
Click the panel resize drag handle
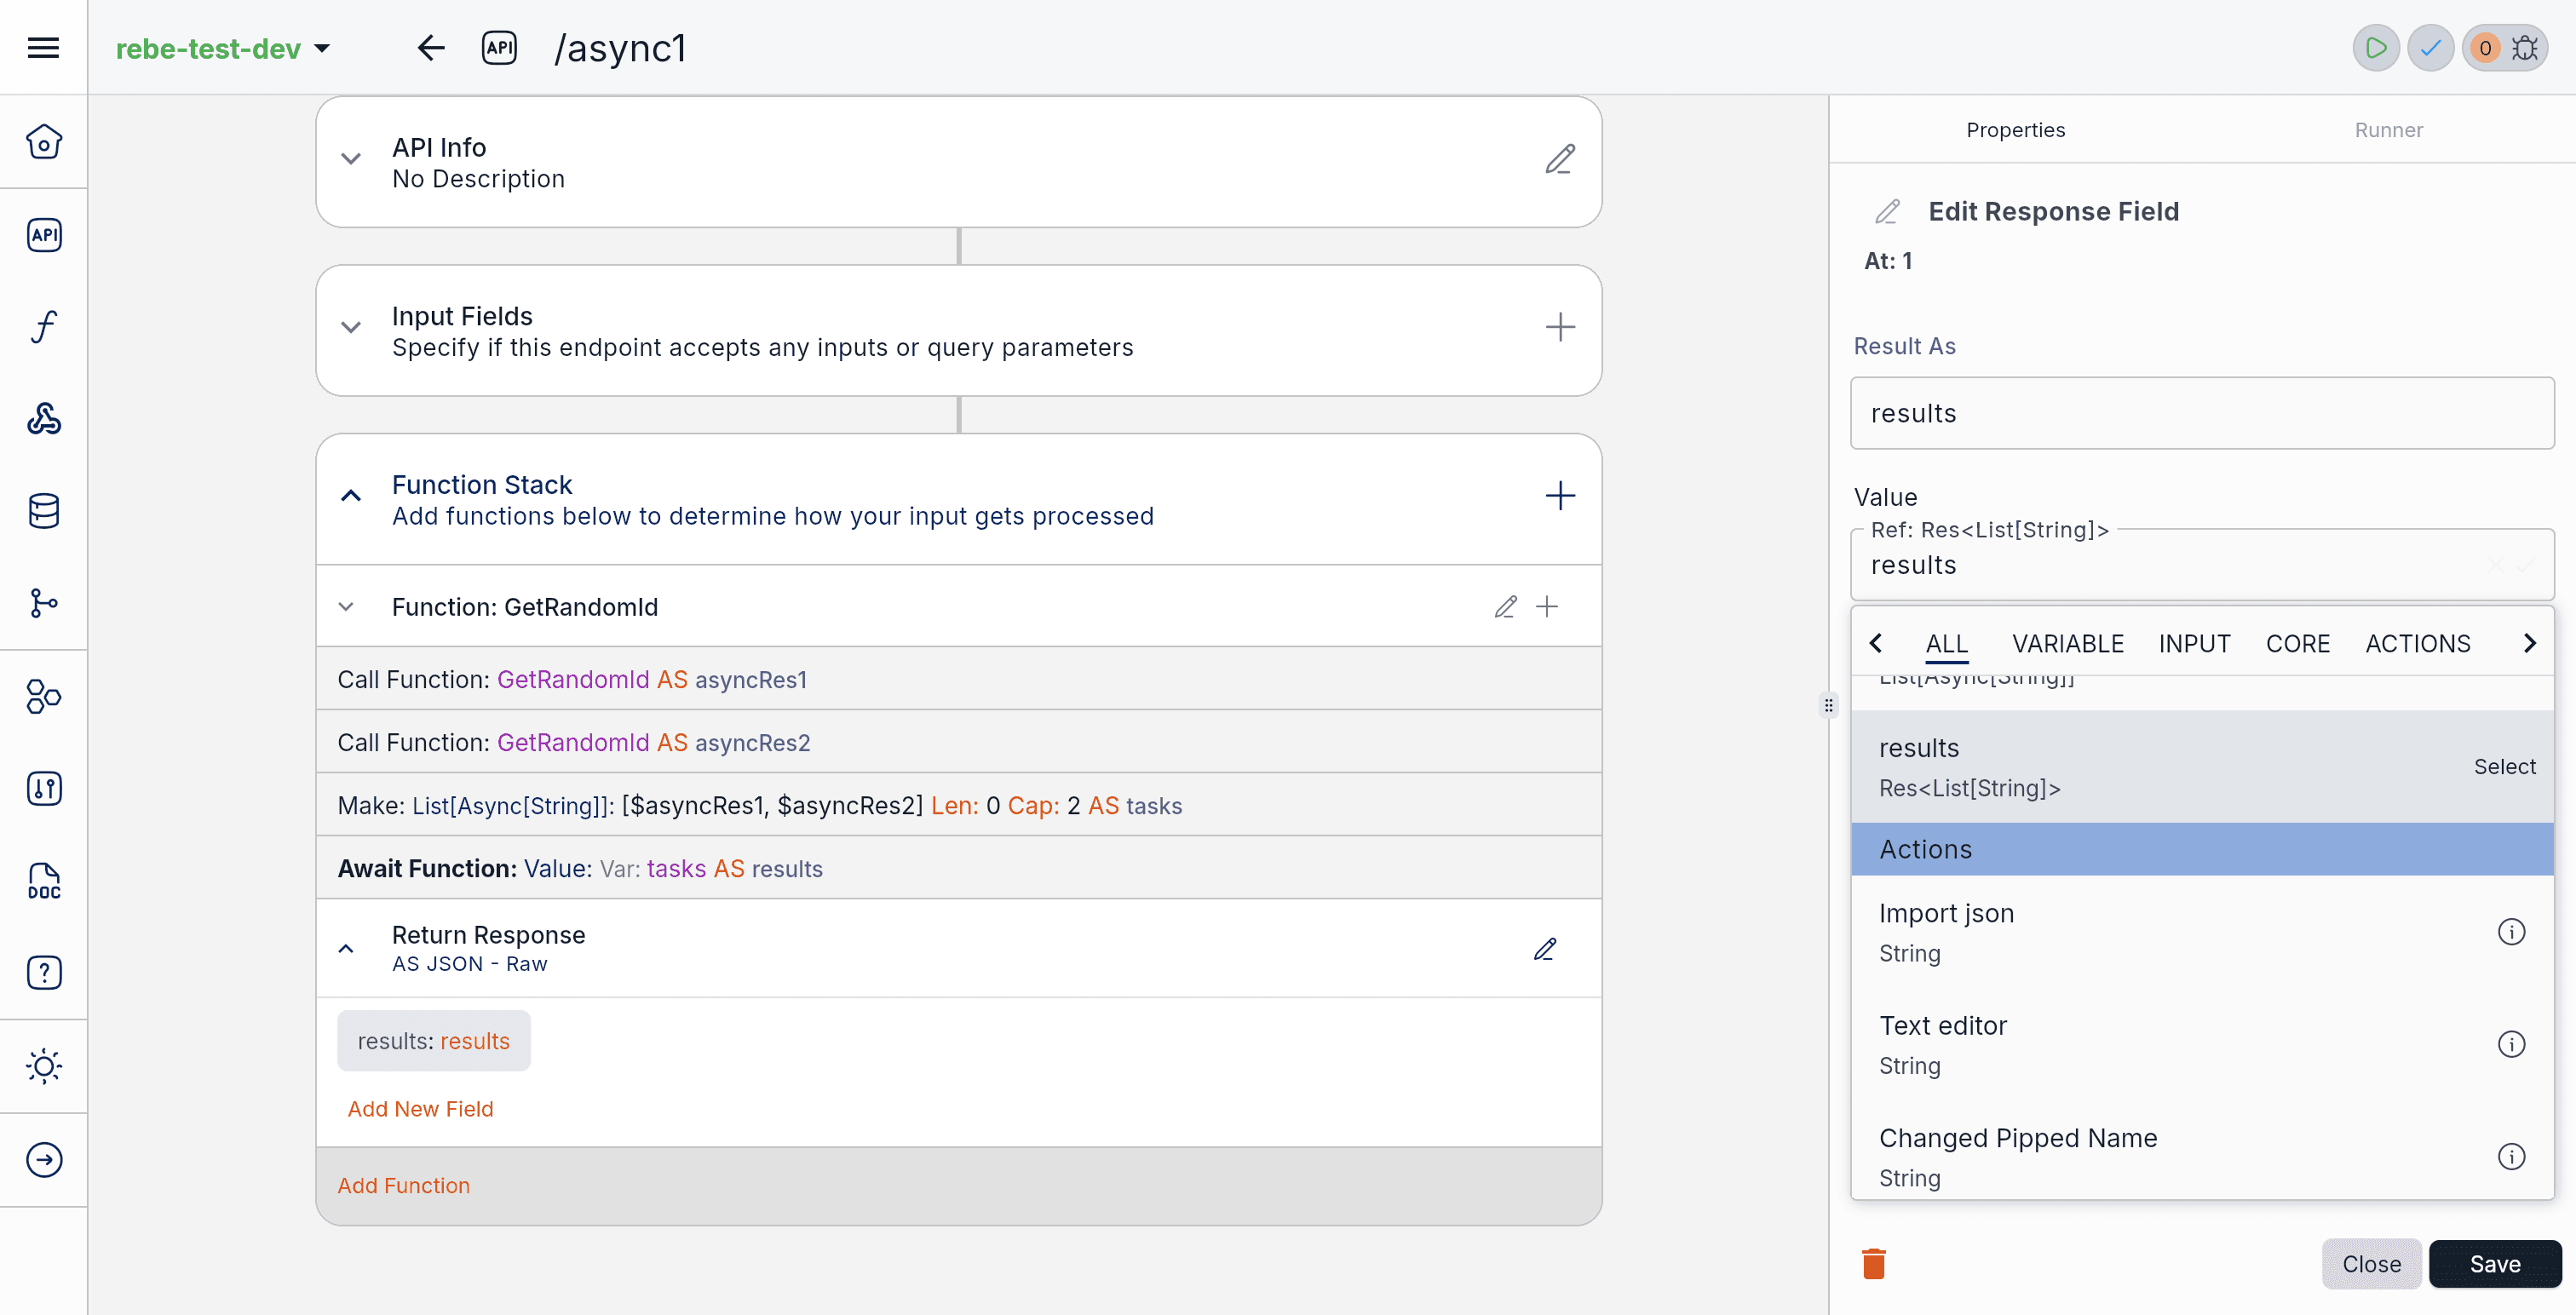[1828, 705]
